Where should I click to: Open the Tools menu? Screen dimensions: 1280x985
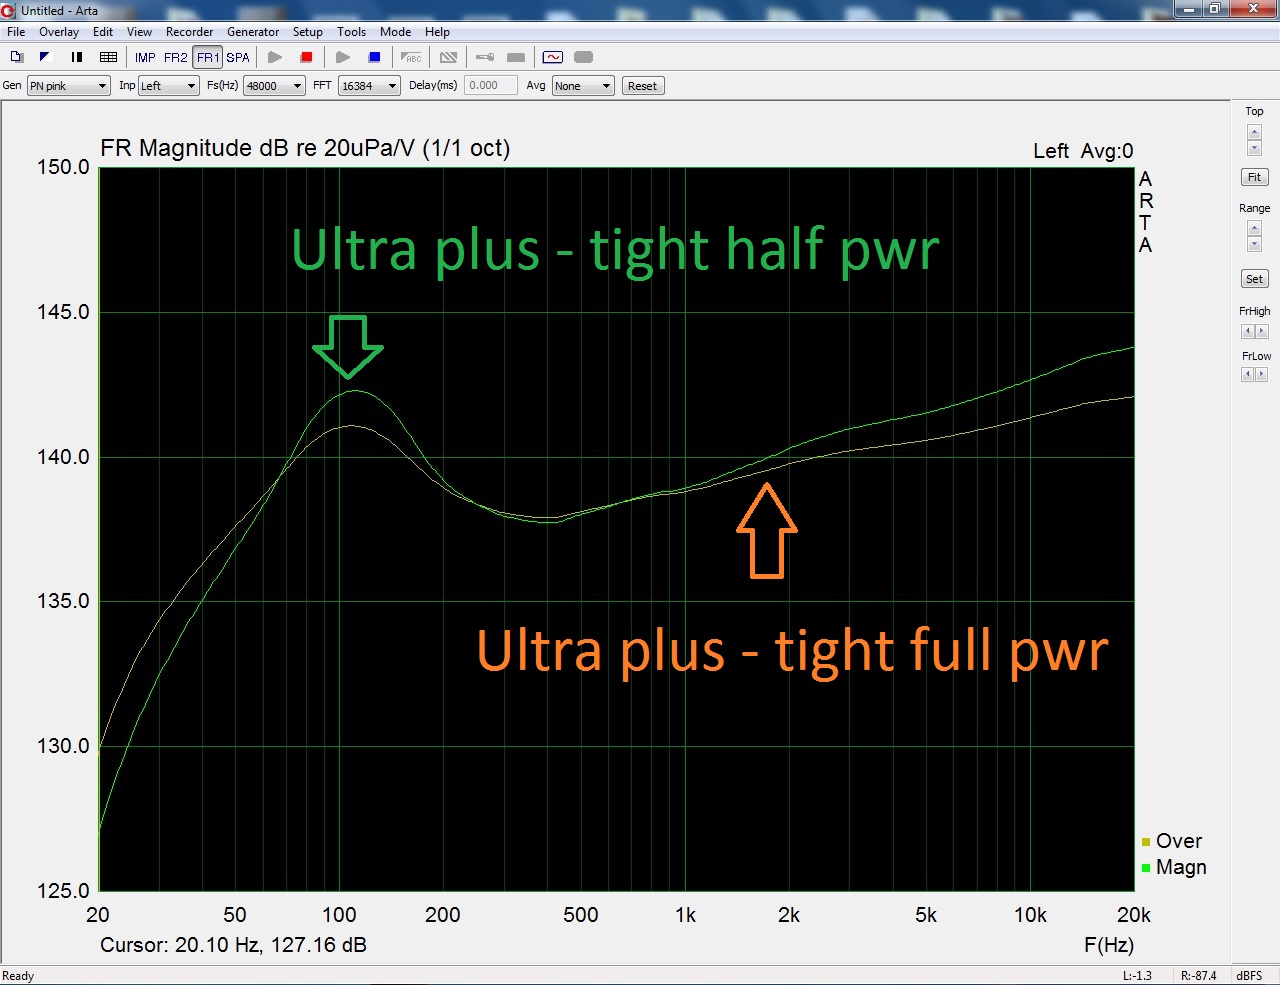pyautogui.click(x=352, y=32)
